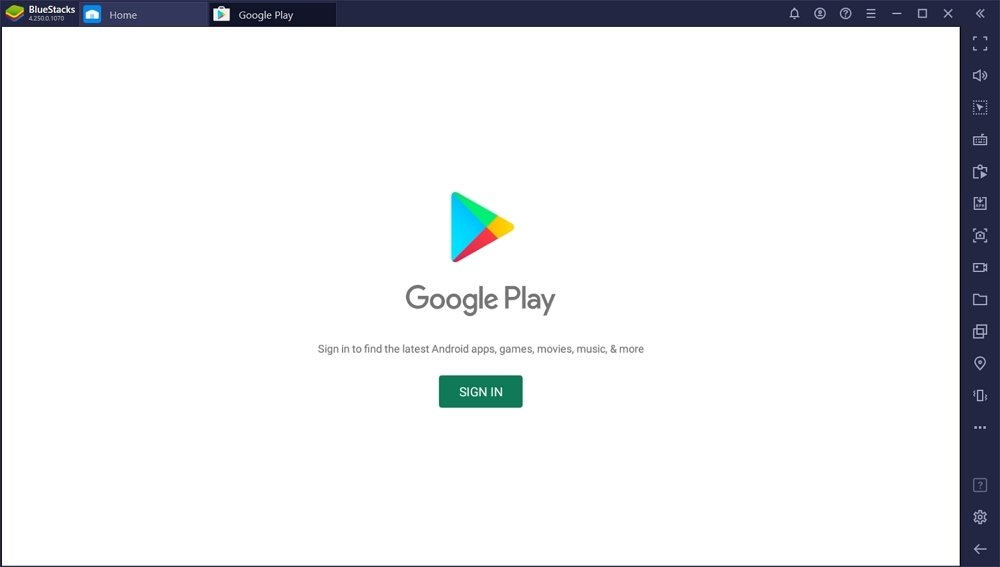Click the 'Google Play' heading text
The height and width of the screenshot is (567, 1000).
click(480, 299)
